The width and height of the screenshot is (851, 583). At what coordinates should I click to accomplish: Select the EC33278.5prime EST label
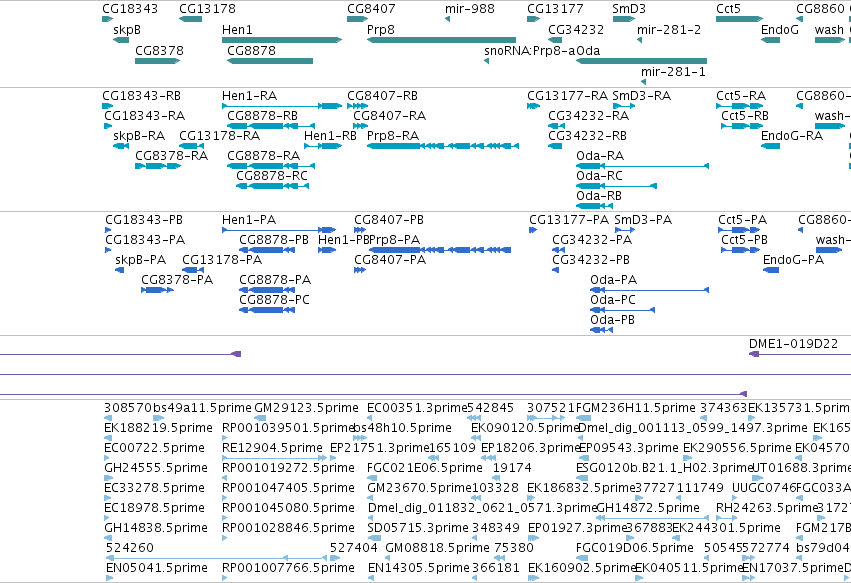point(154,489)
